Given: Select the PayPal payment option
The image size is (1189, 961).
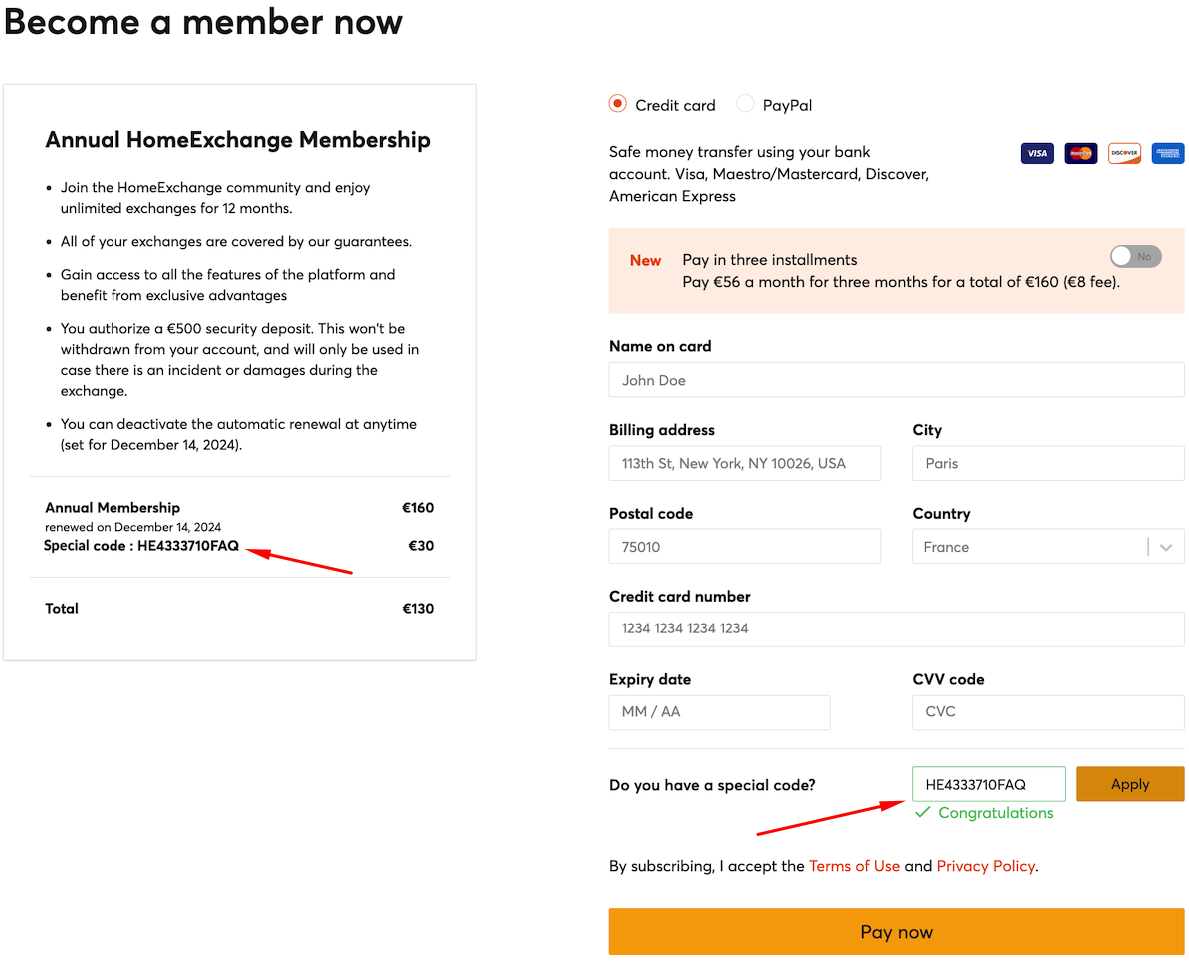Looking at the screenshot, I should coord(745,104).
